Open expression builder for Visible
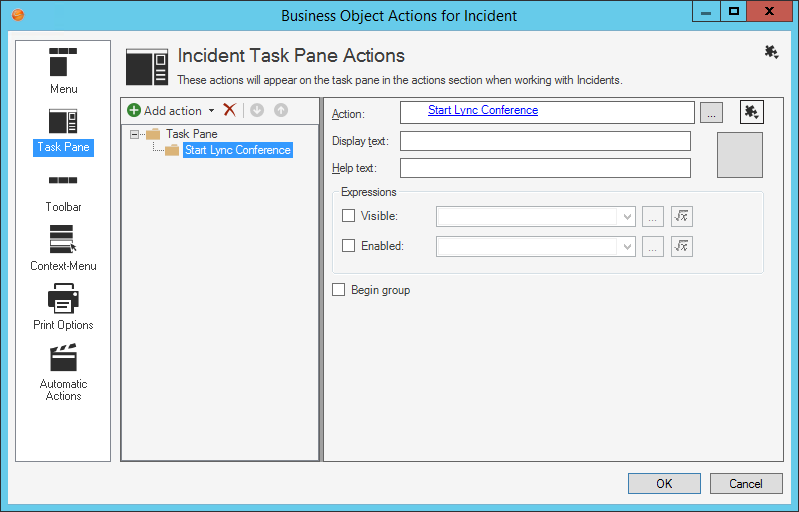Screen dimensions: 799x512 click(x=682, y=217)
